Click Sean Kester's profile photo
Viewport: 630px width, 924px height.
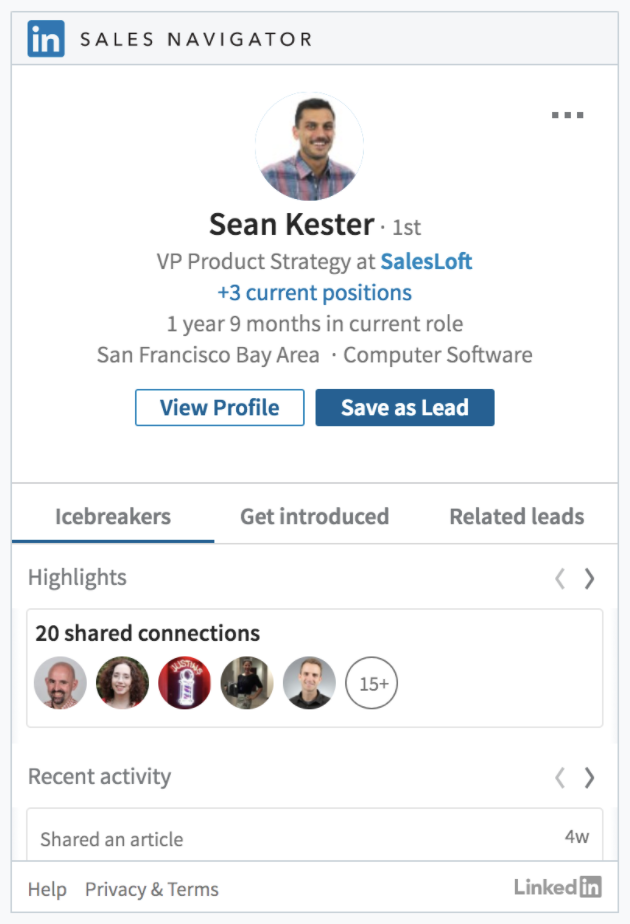click(310, 145)
